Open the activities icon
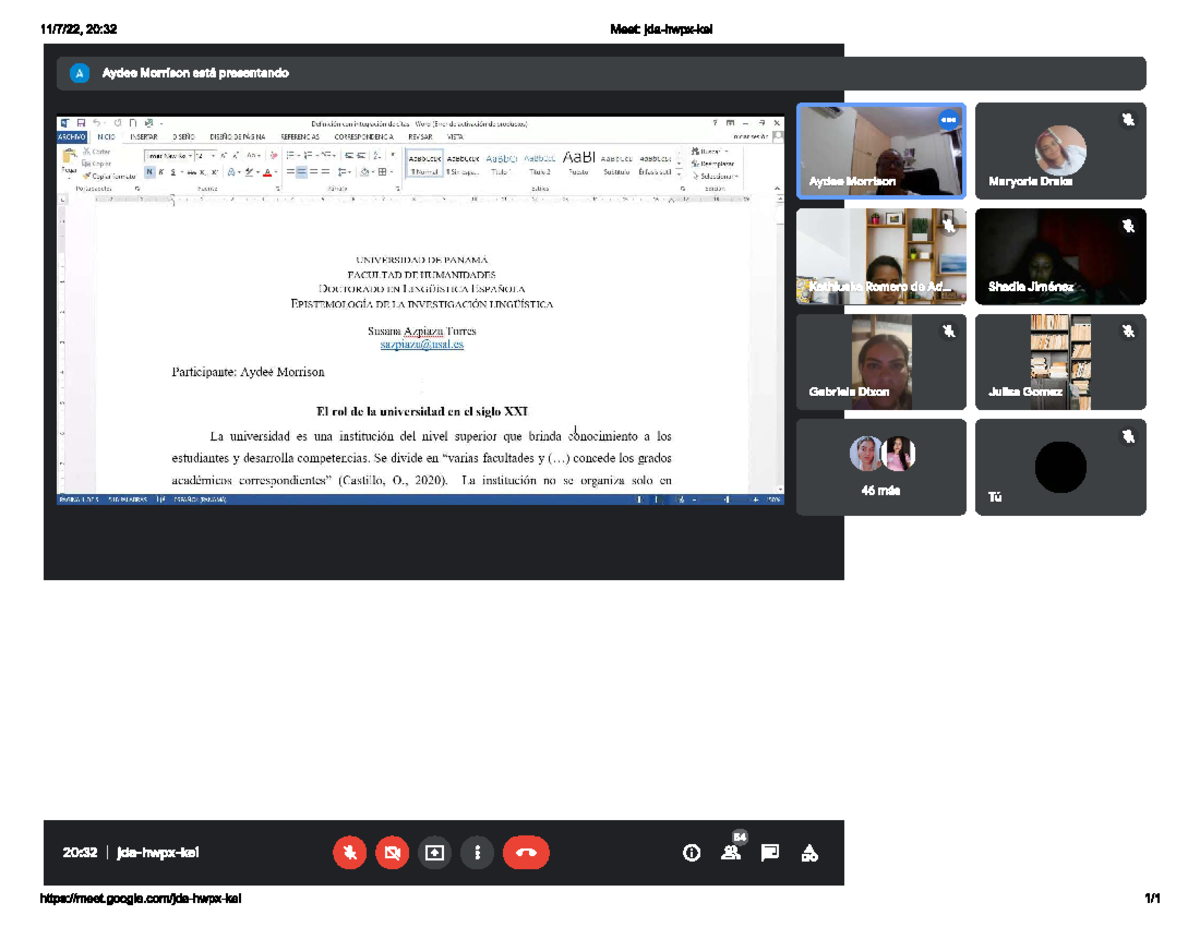Image resolution: width=1200 pixels, height=927 pixels. (810, 853)
